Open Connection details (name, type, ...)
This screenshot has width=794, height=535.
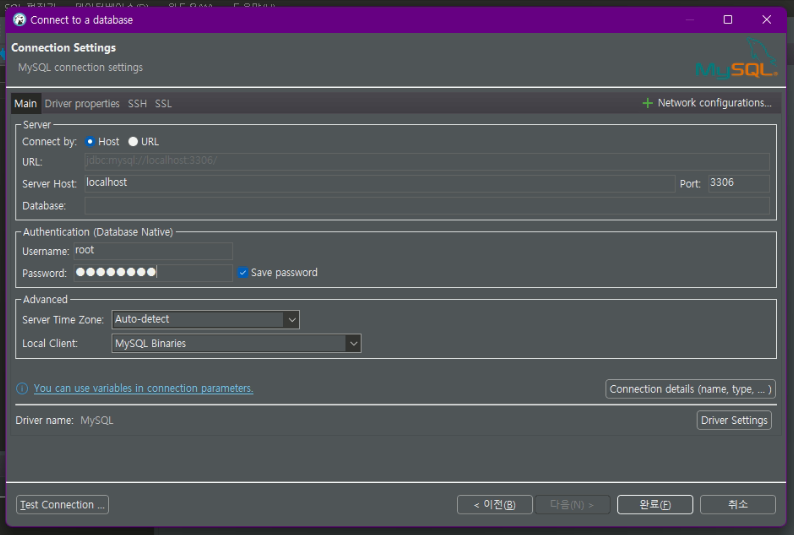[x=690, y=389]
